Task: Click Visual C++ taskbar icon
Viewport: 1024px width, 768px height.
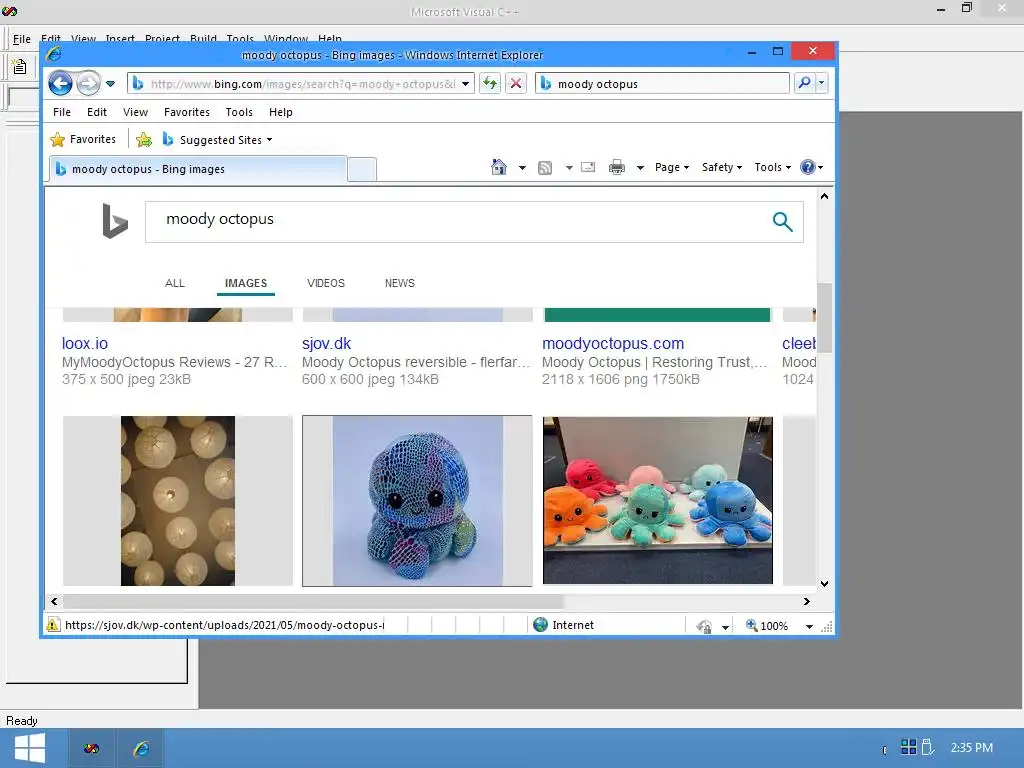Action: [91, 748]
